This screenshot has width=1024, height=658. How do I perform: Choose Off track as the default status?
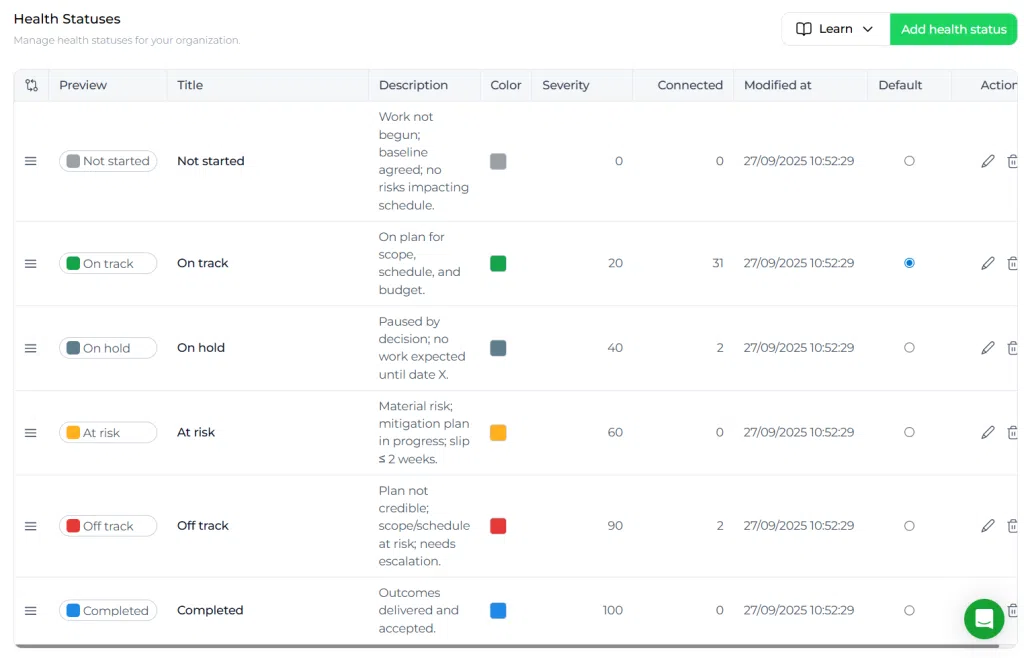click(x=909, y=525)
